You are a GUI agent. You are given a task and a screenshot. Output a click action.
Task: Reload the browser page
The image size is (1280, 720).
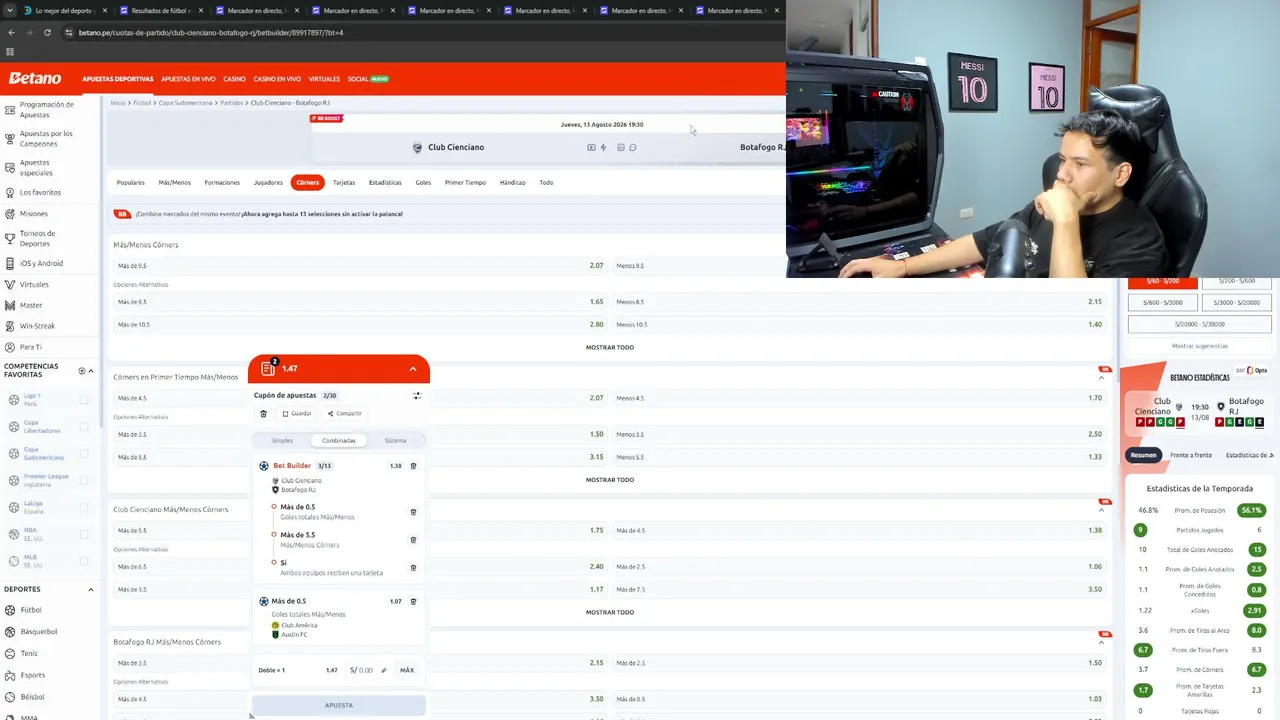(47, 32)
